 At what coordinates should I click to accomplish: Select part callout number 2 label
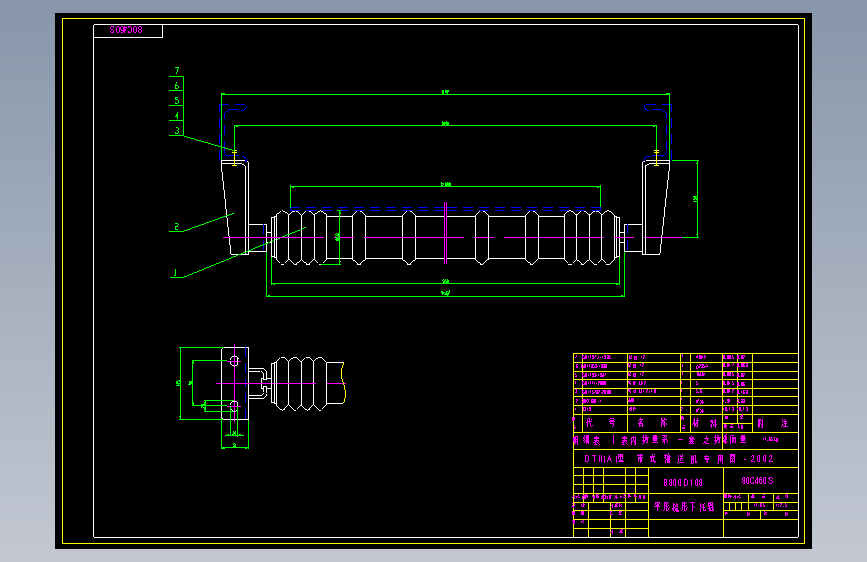177,227
